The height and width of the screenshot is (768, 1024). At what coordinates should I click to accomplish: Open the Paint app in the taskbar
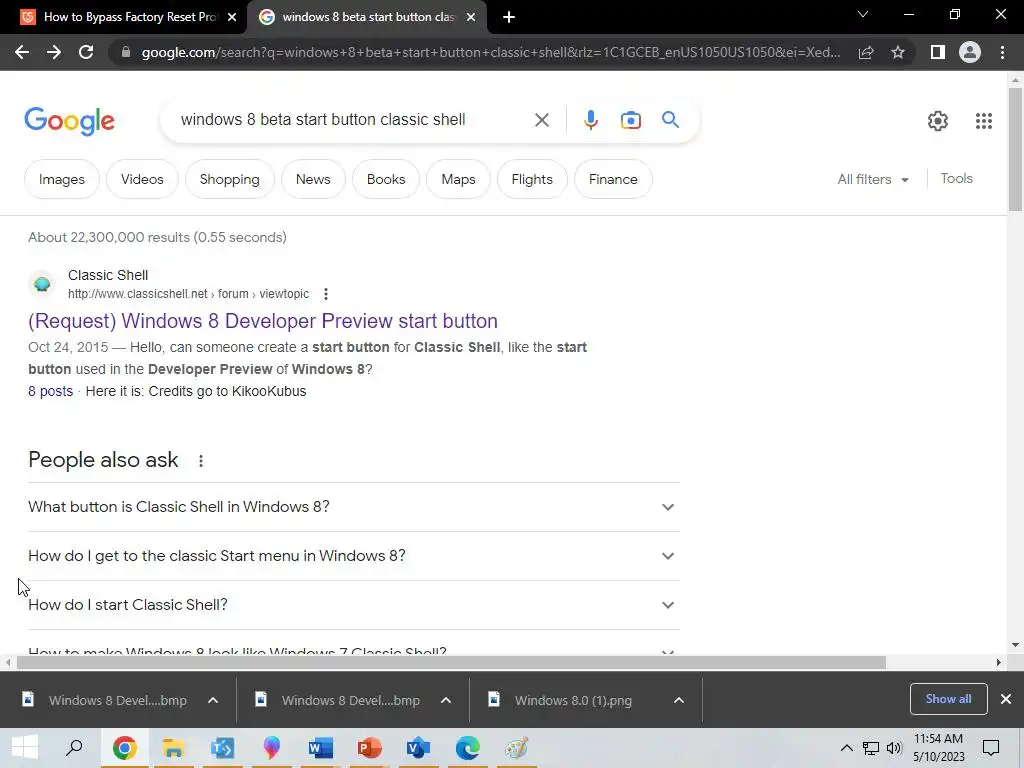[517, 748]
